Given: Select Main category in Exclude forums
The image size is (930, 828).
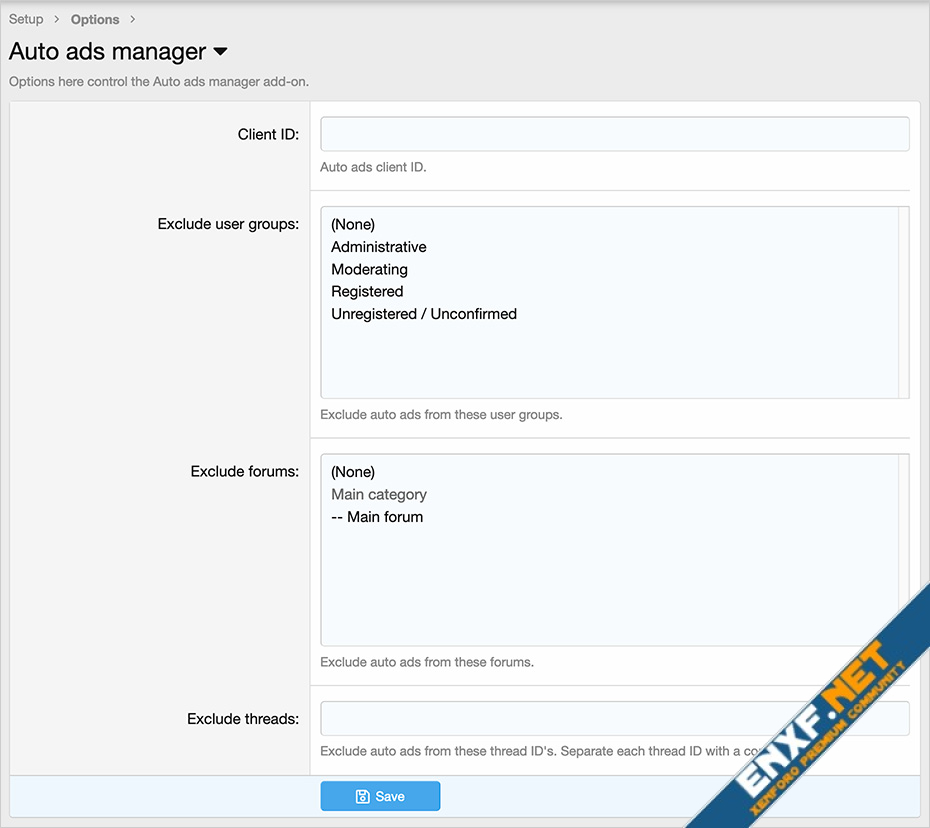Looking at the screenshot, I should point(379,494).
